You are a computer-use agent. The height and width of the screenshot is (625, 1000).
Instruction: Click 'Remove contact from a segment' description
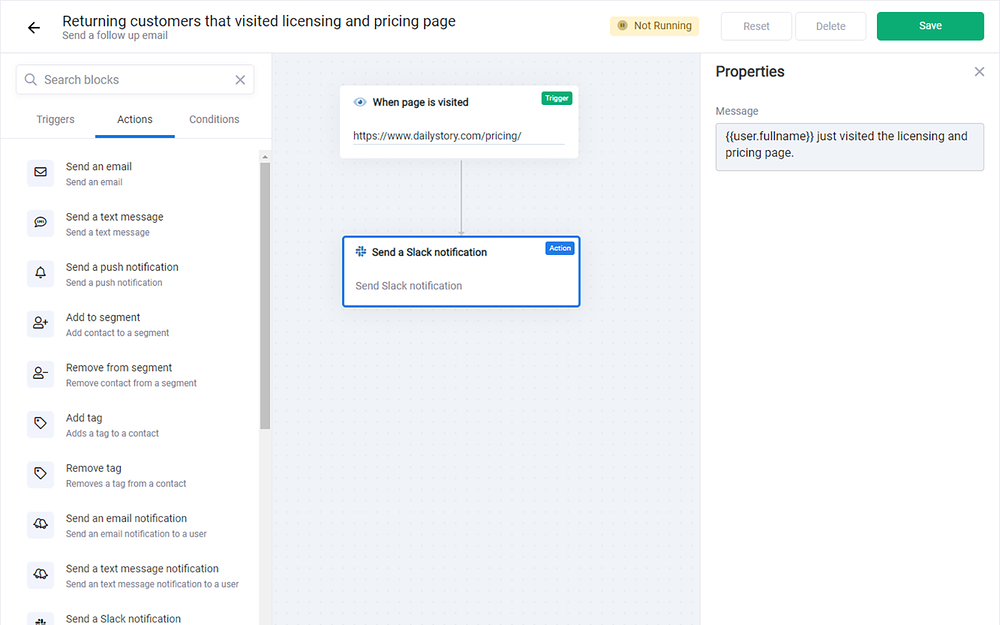131,383
